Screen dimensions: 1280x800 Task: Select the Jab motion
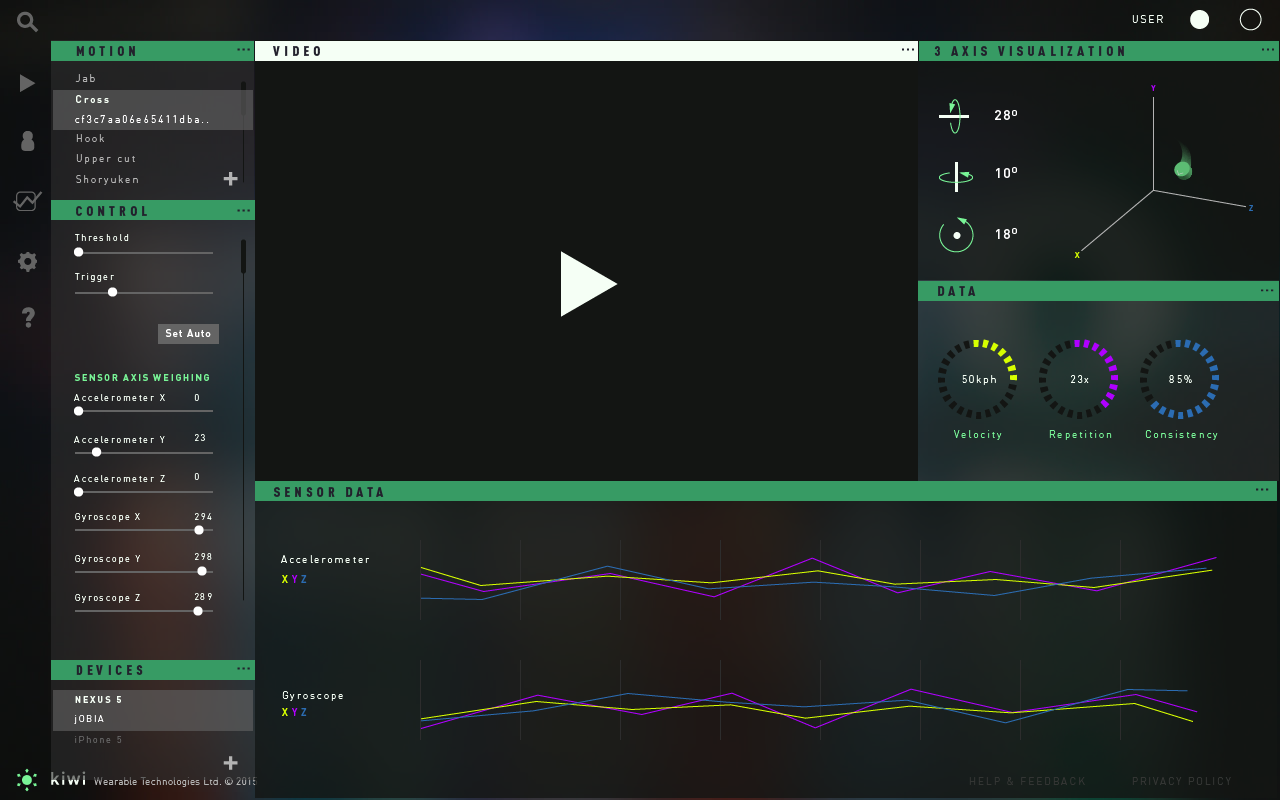[86, 78]
